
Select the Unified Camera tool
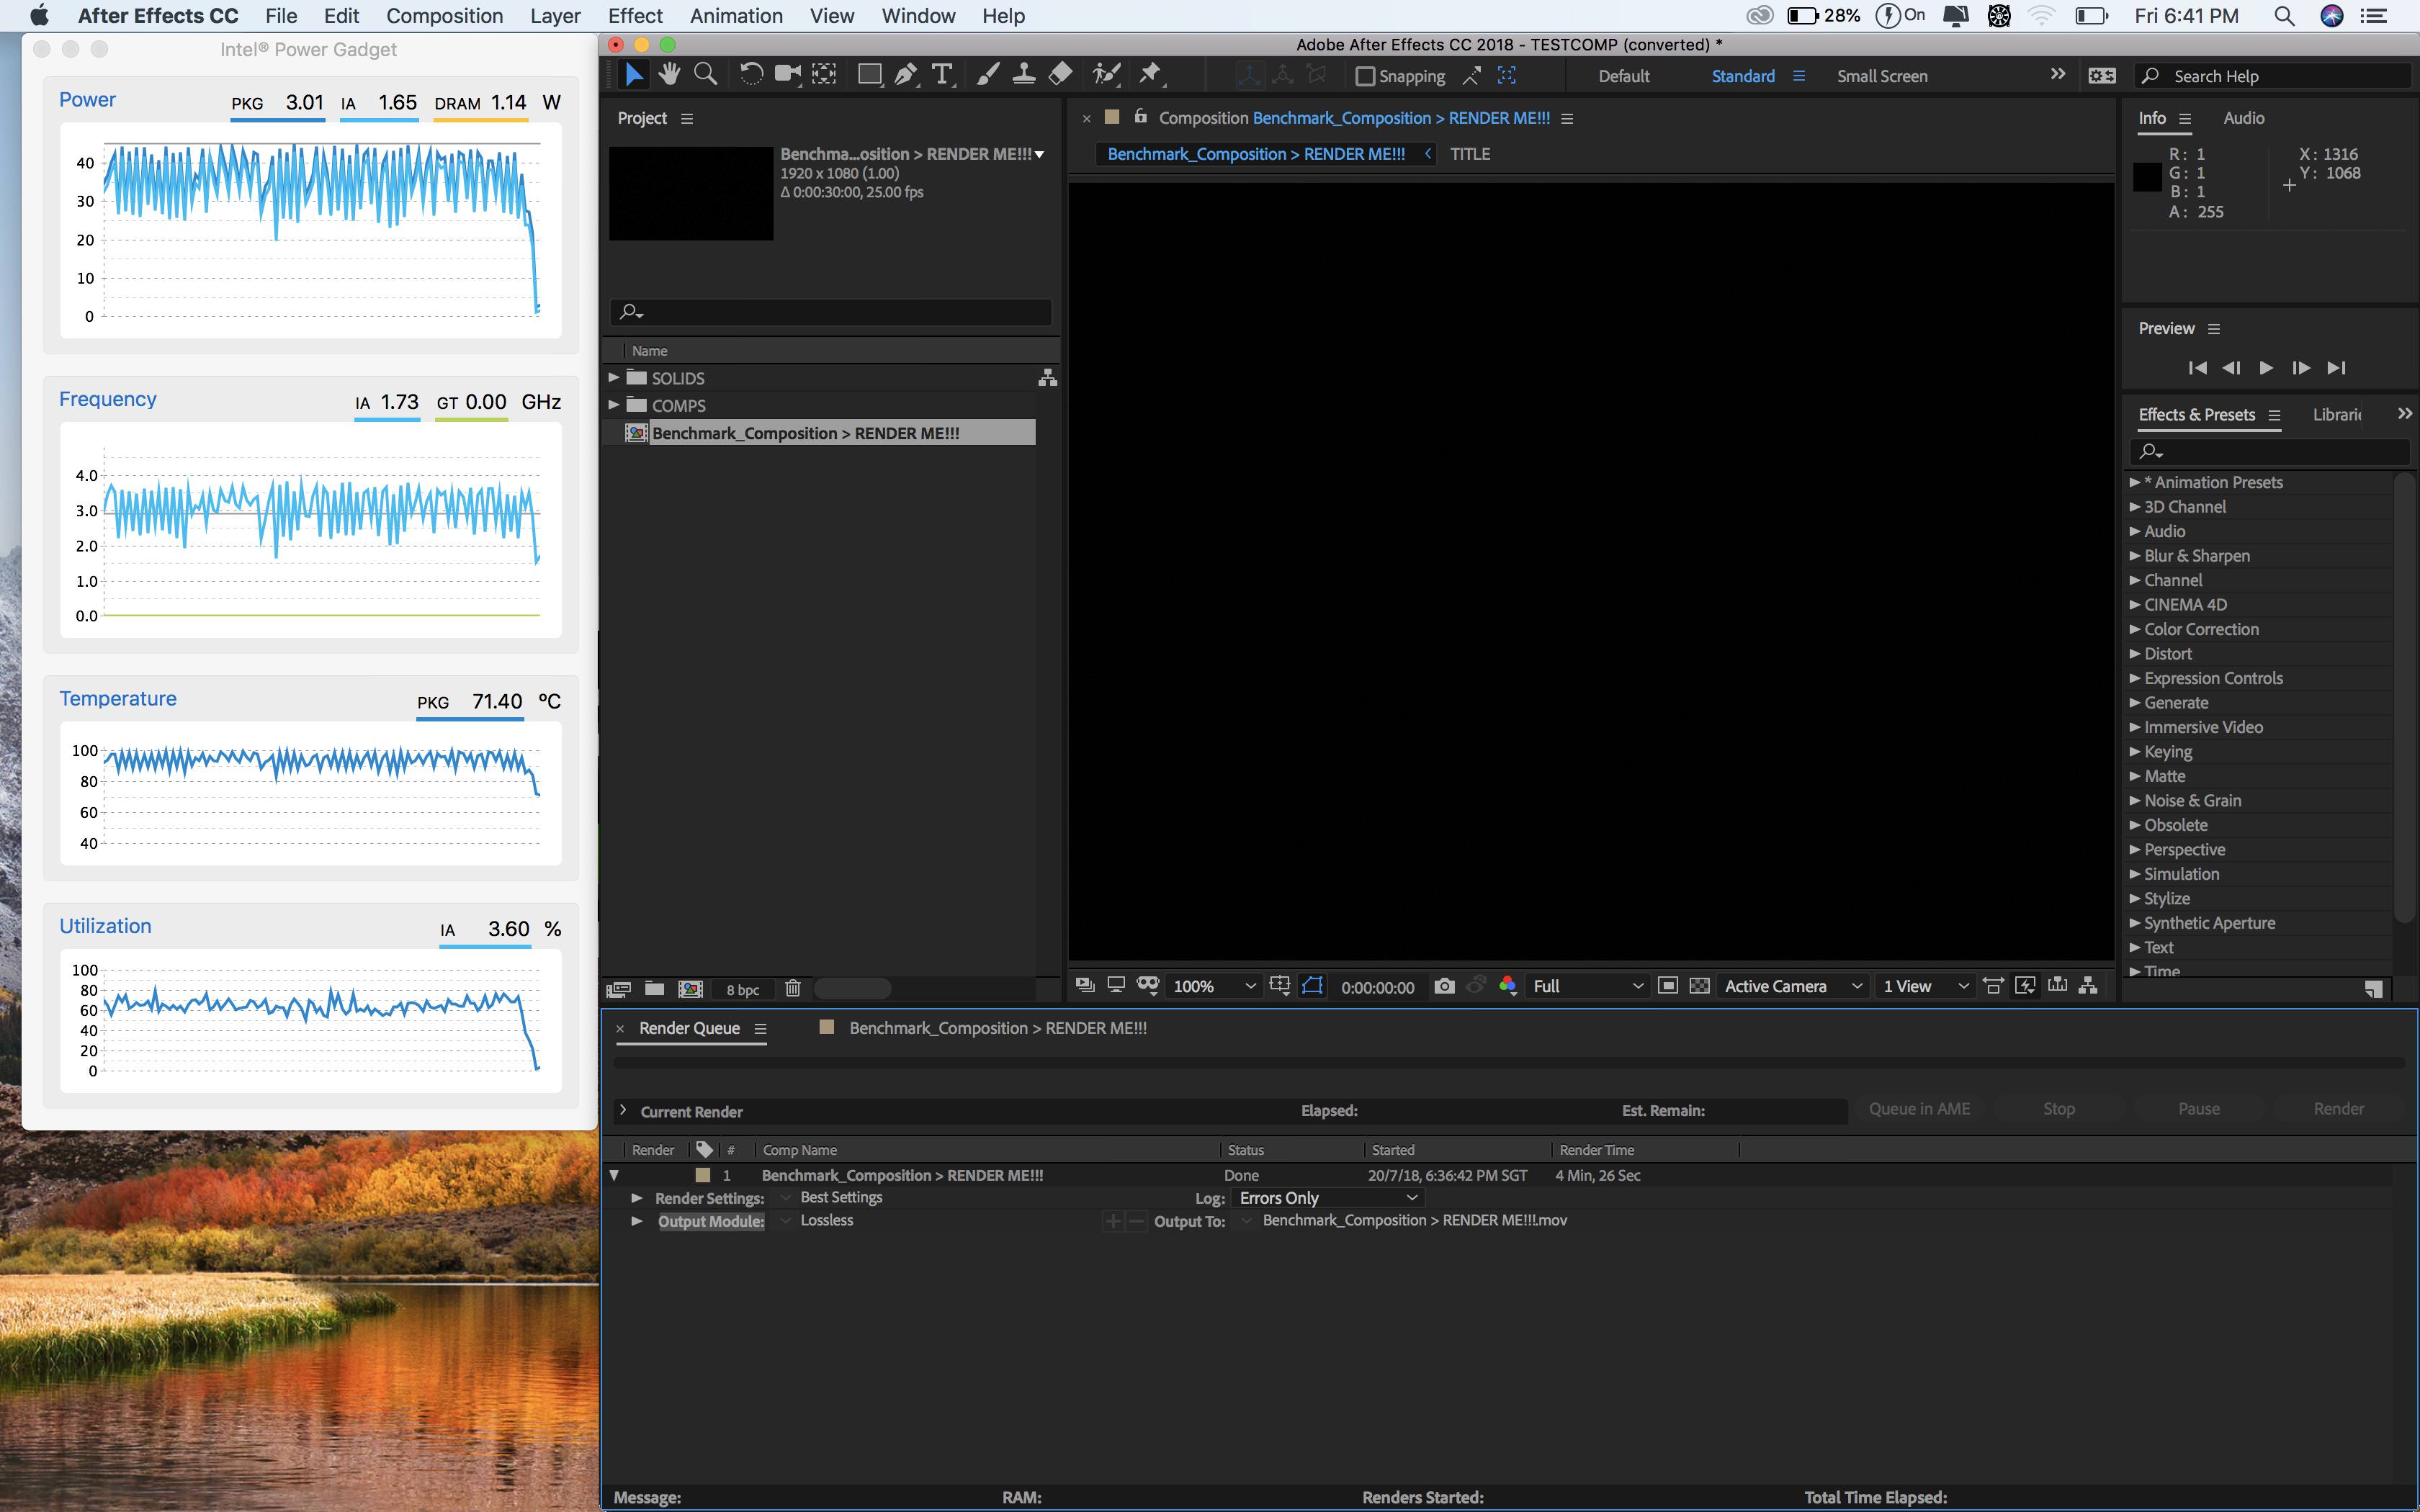point(788,75)
